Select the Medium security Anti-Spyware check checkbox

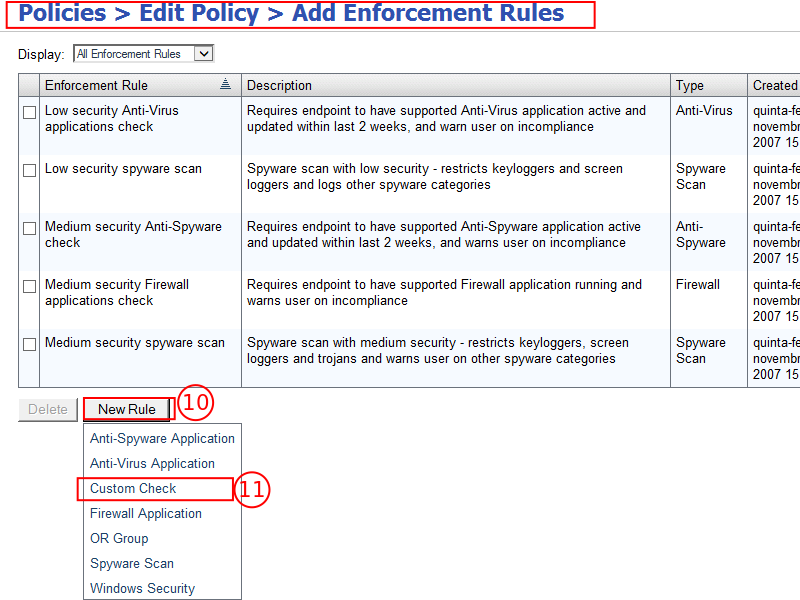(x=30, y=228)
